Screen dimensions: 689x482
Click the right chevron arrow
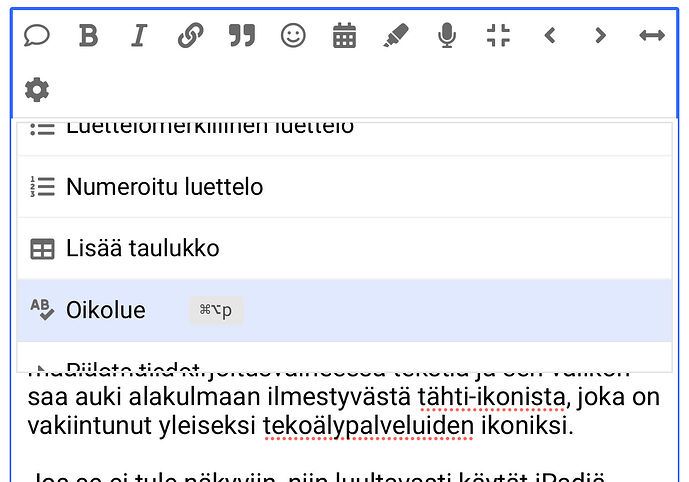pos(601,35)
